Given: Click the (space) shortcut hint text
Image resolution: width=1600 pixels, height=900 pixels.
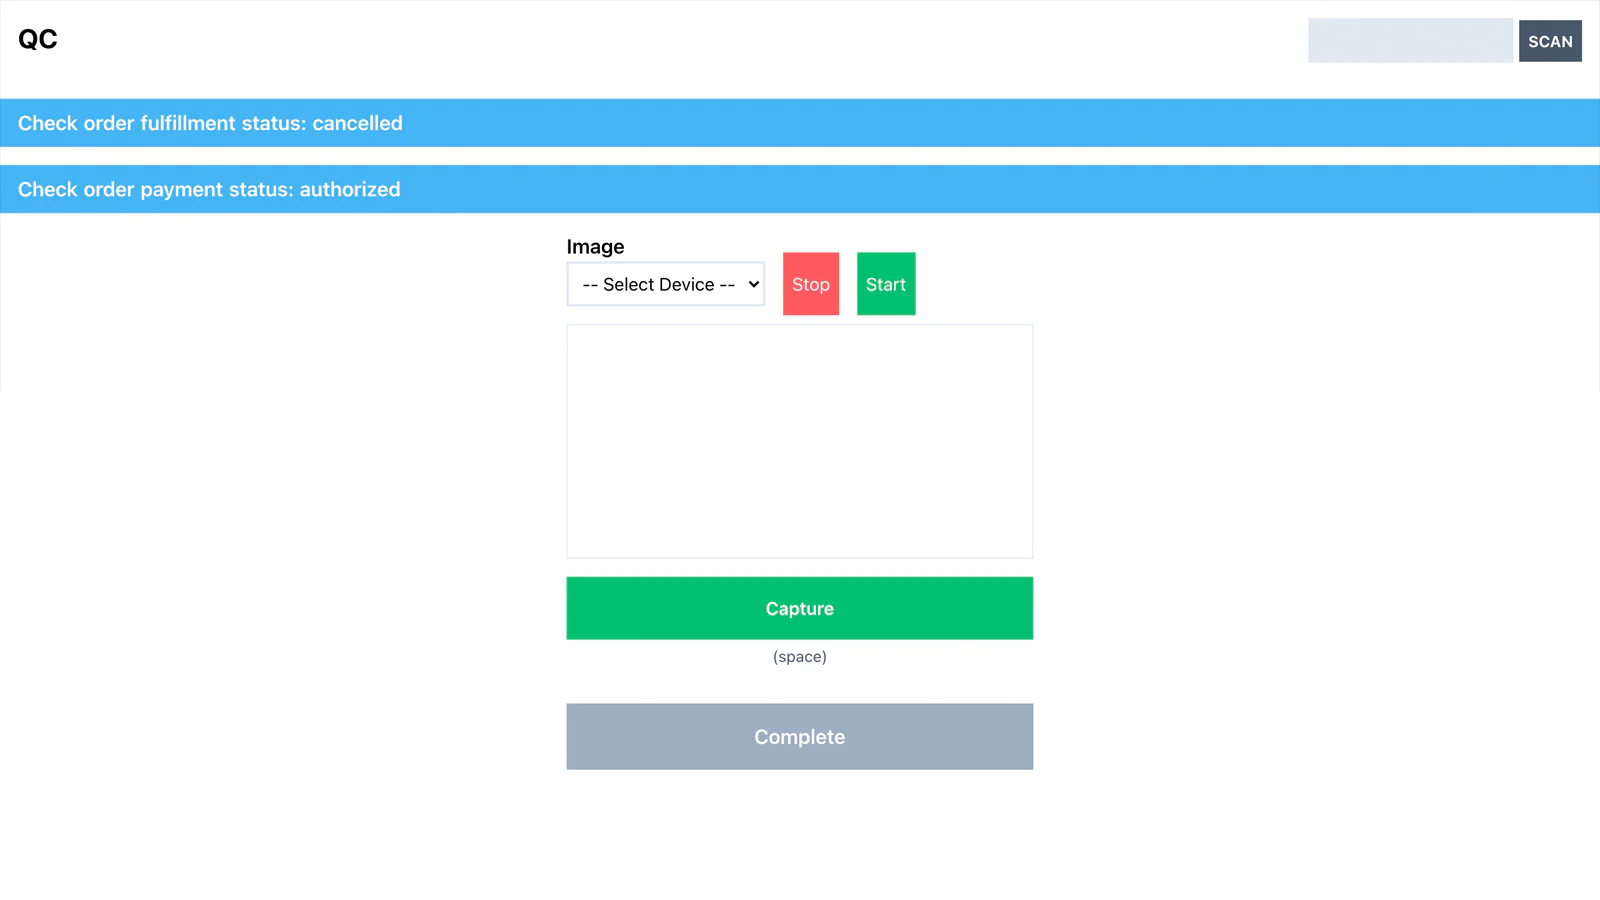Looking at the screenshot, I should point(800,657).
